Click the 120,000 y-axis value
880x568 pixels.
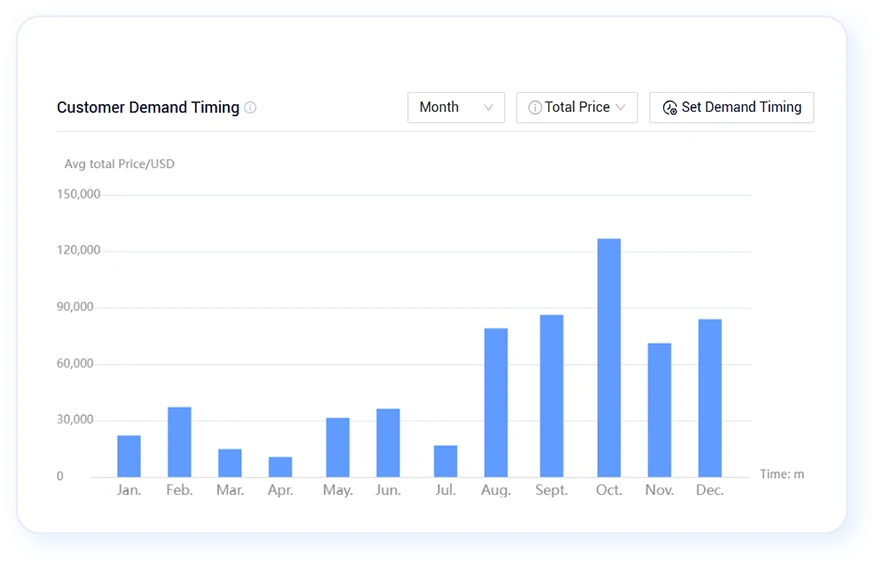(x=79, y=250)
